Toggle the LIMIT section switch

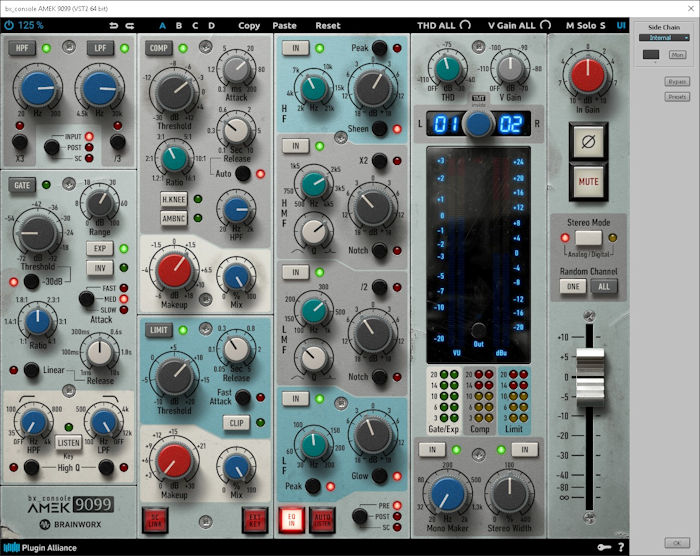coord(158,330)
